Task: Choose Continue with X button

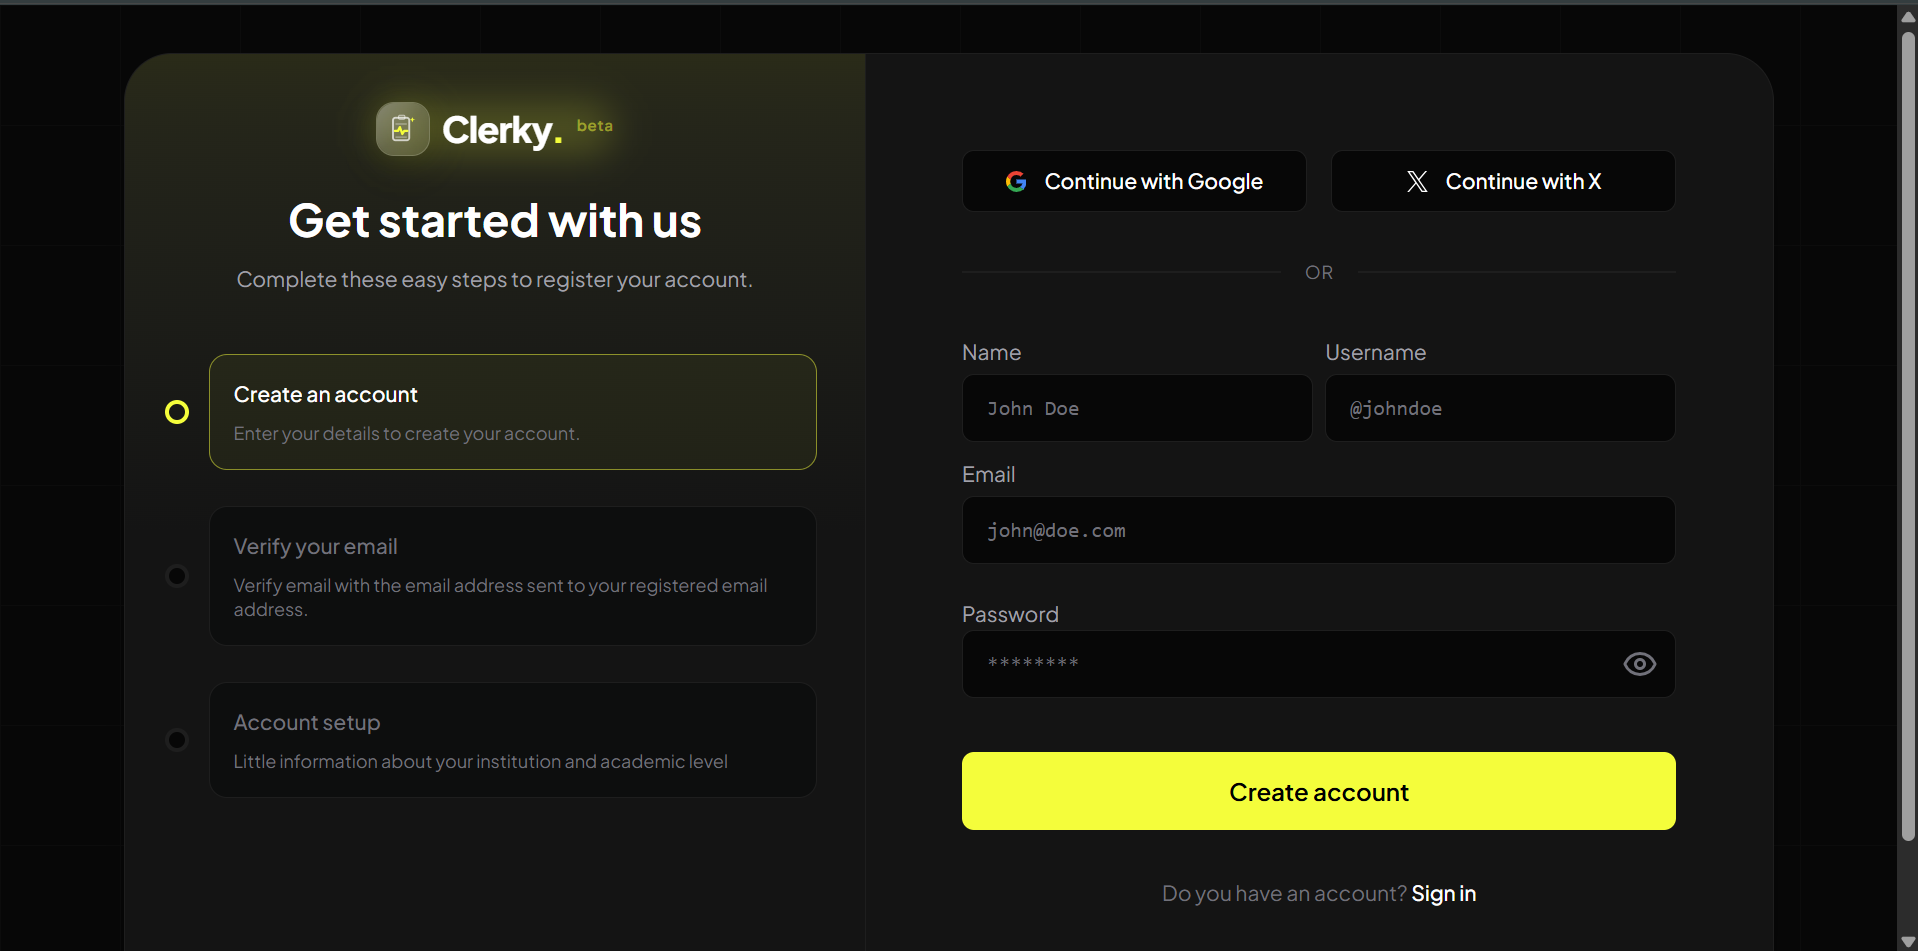Action: tap(1503, 181)
